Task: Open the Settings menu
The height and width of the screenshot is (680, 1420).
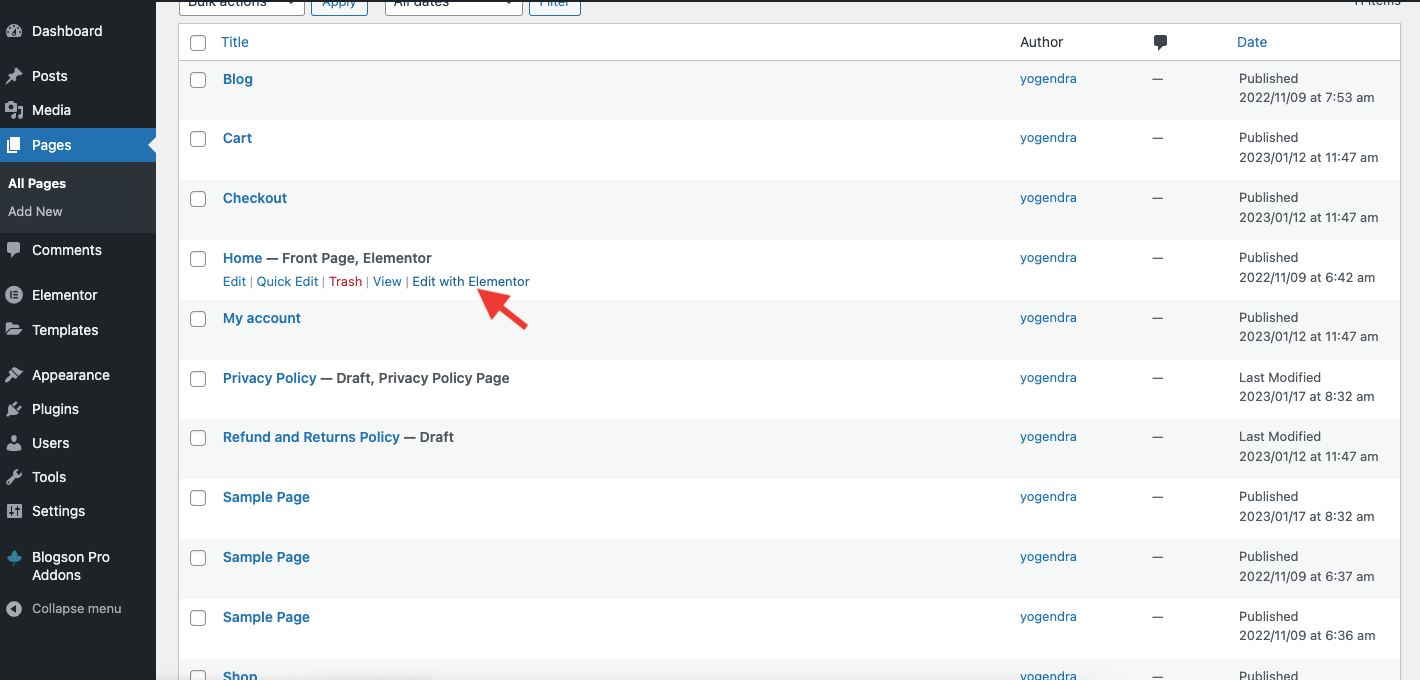Action: (58, 511)
